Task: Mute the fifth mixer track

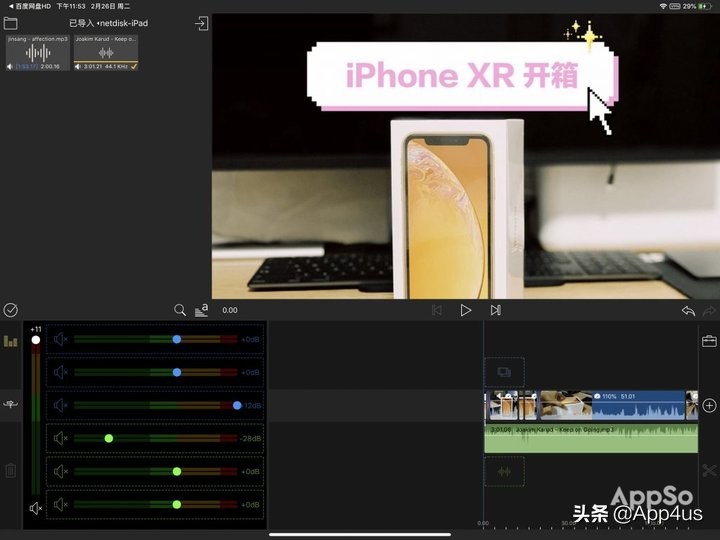Action: (x=61, y=472)
